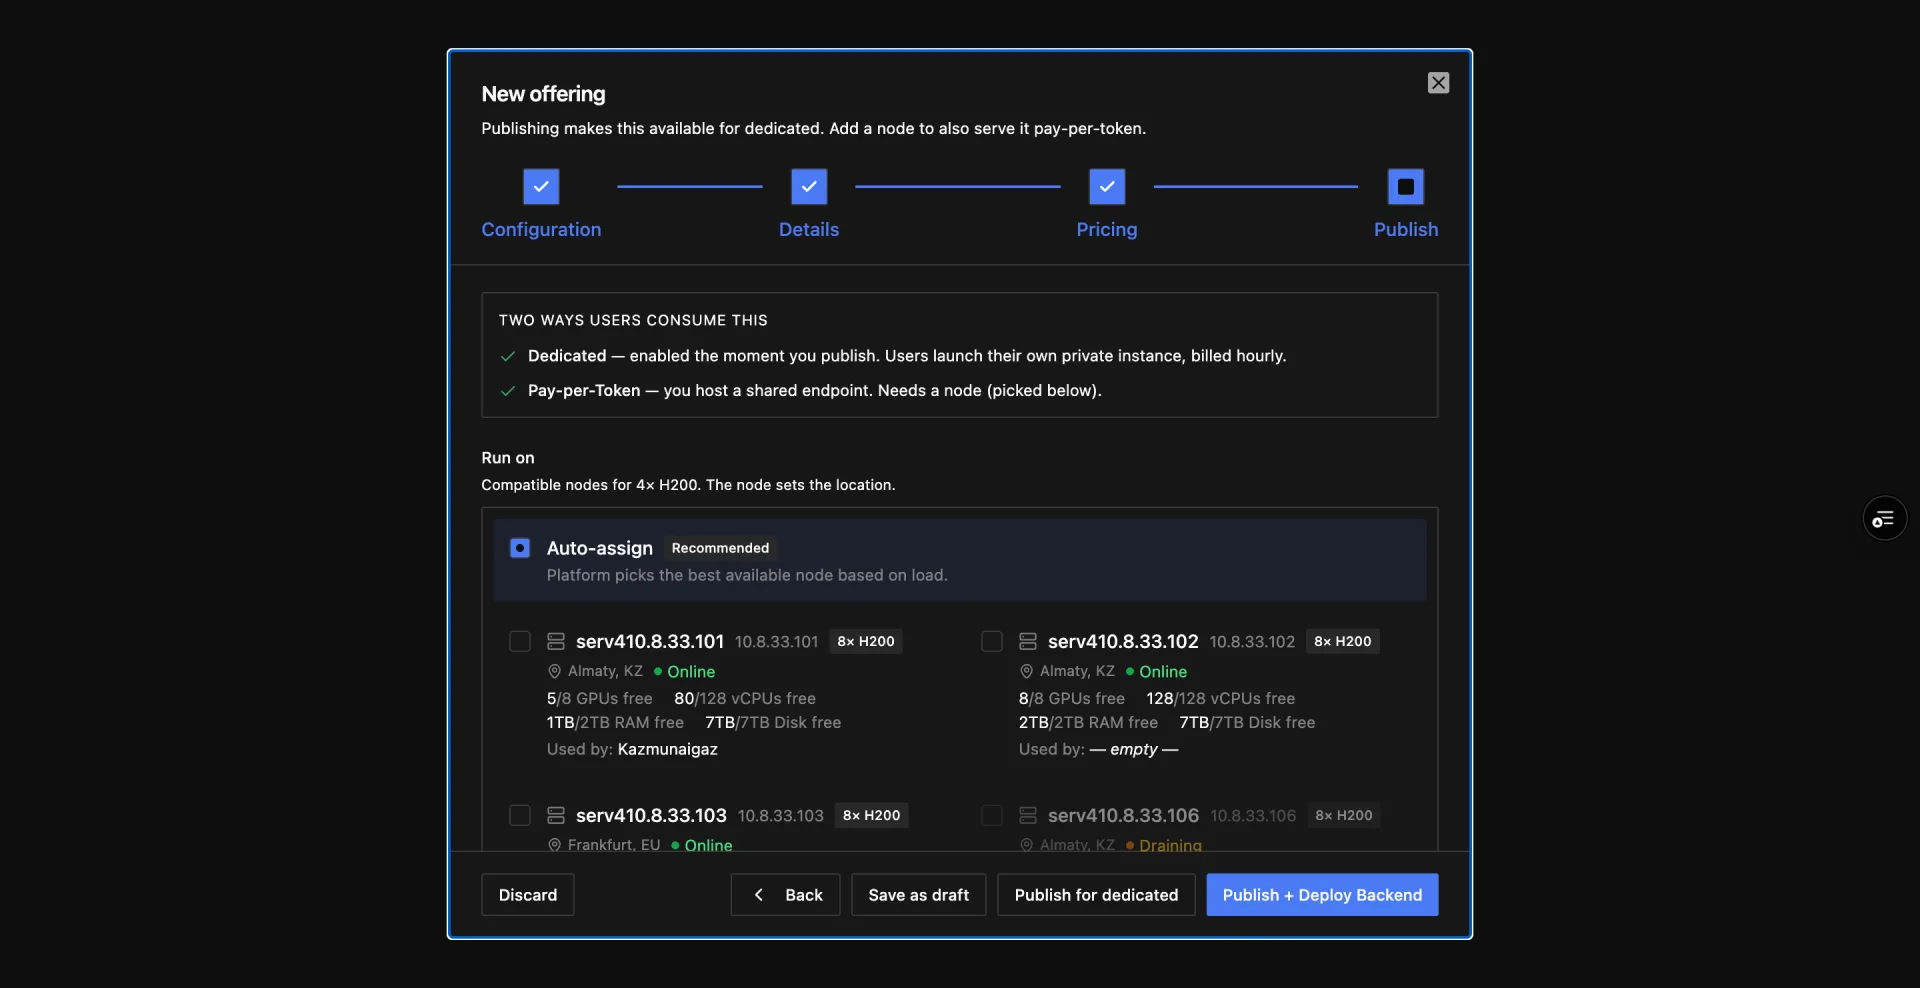Click the 8x H200 badge on serv410.8.33.102

tap(1343, 641)
